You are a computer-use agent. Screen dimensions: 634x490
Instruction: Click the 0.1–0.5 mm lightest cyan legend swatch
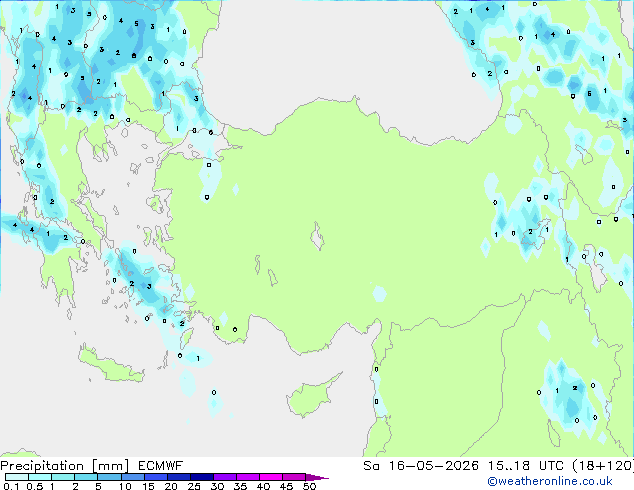17,477
